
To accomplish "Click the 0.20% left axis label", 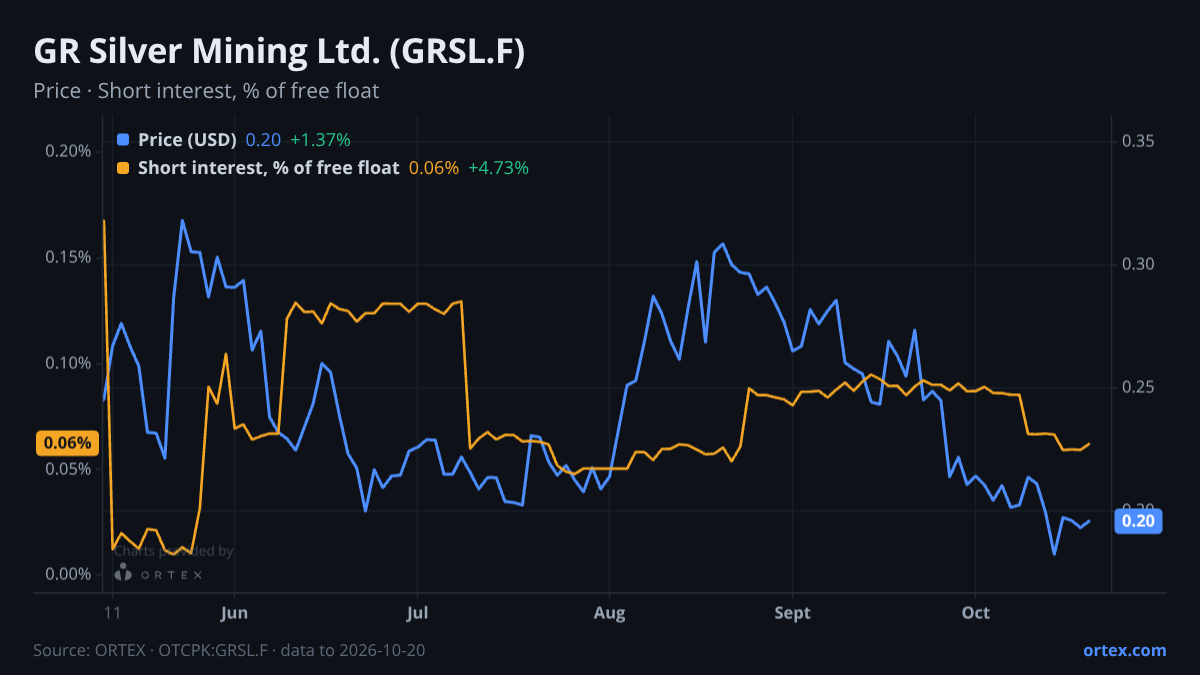I will click(69, 151).
